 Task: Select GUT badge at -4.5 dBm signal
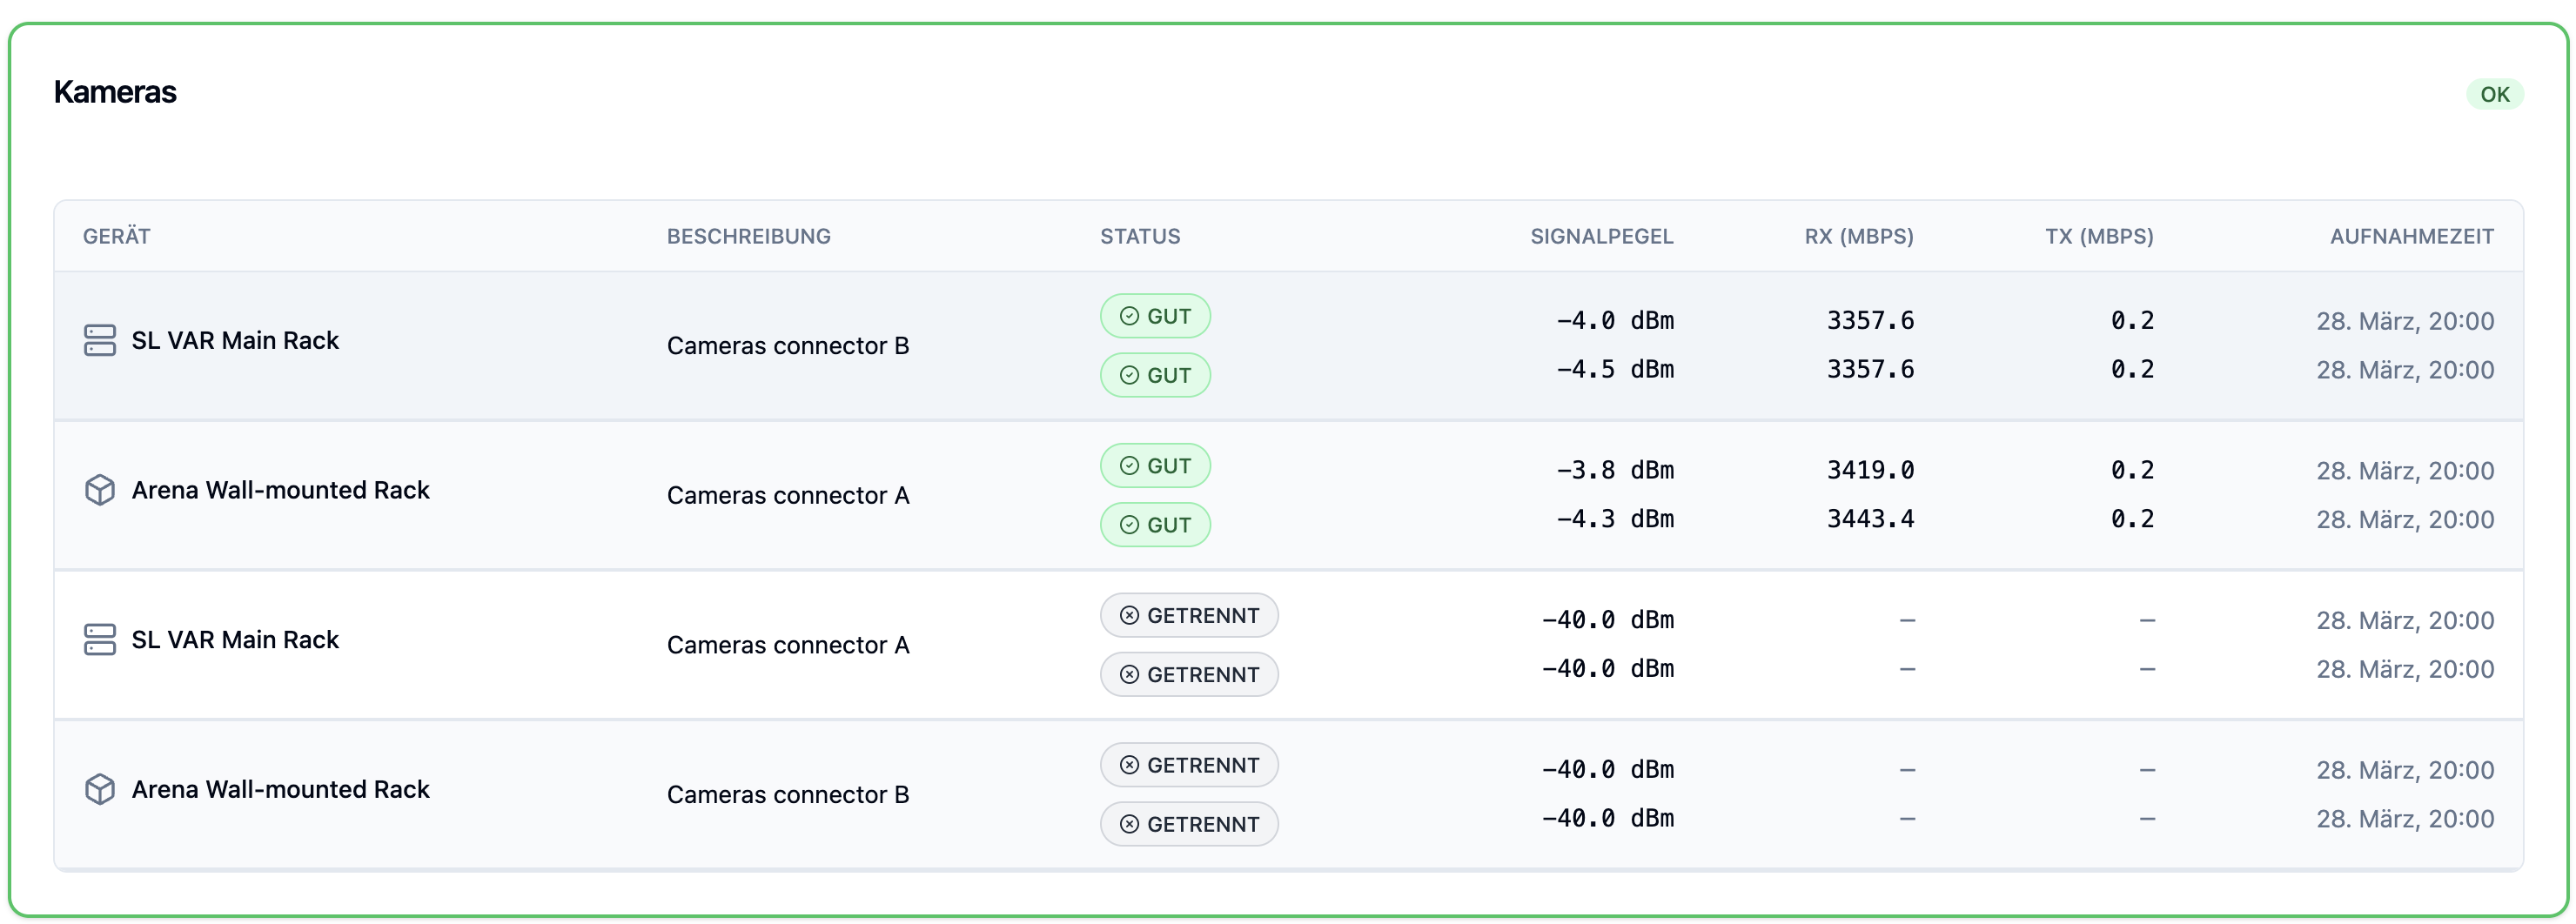1155,375
